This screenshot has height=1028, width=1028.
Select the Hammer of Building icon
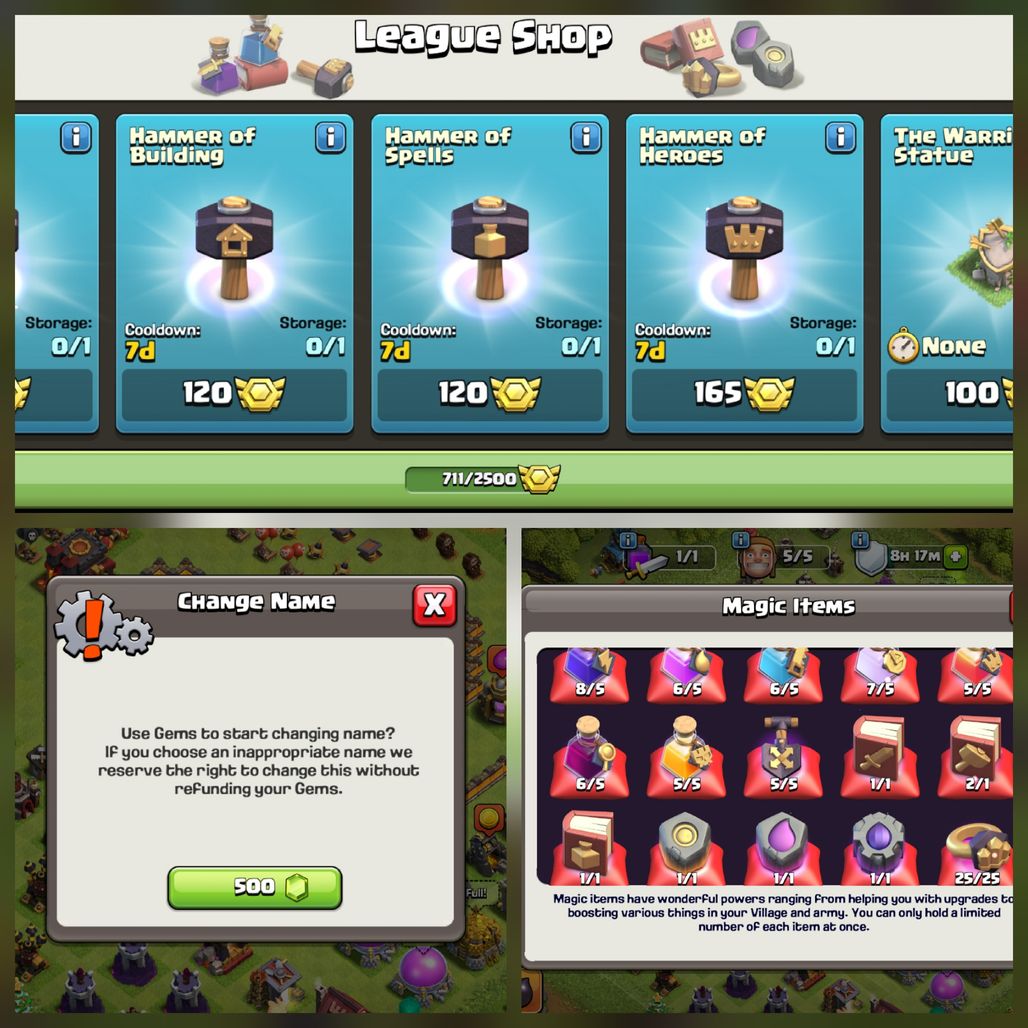234,247
